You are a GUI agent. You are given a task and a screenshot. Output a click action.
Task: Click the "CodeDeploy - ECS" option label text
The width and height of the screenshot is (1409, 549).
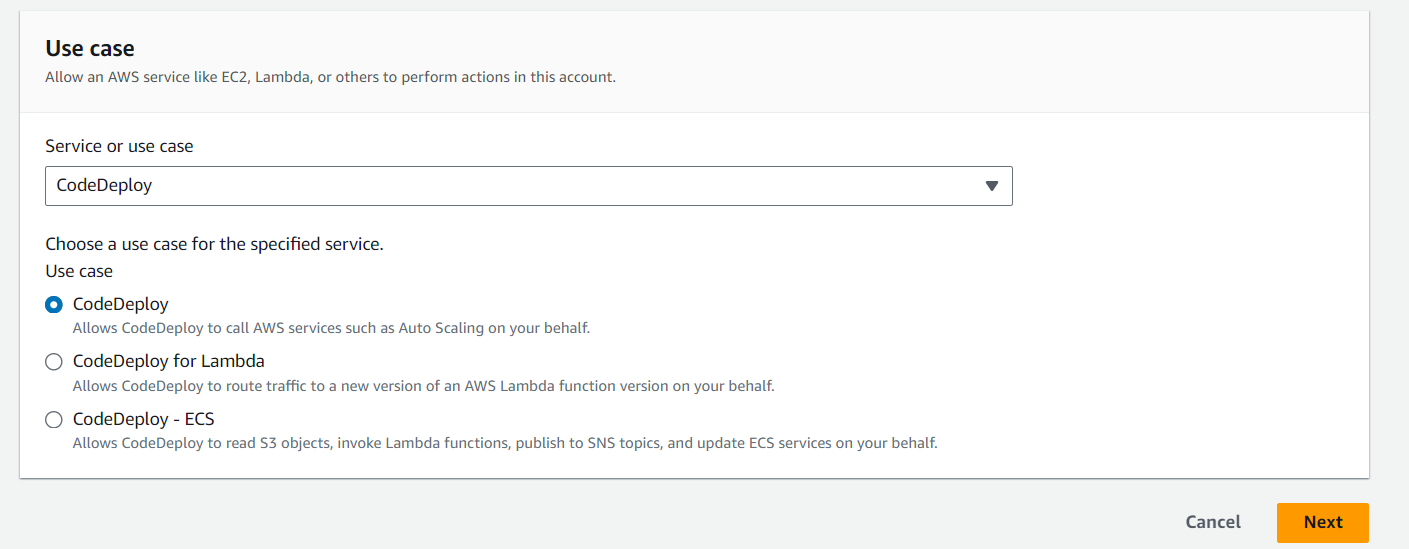[x=143, y=419]
